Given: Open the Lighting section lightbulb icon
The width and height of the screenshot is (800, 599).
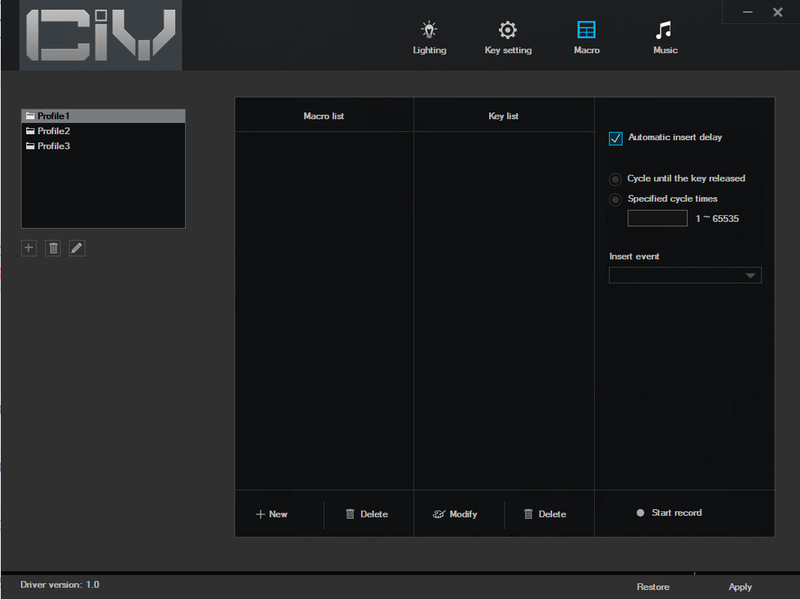Looking at the screenshot, I should coord(429,30).
